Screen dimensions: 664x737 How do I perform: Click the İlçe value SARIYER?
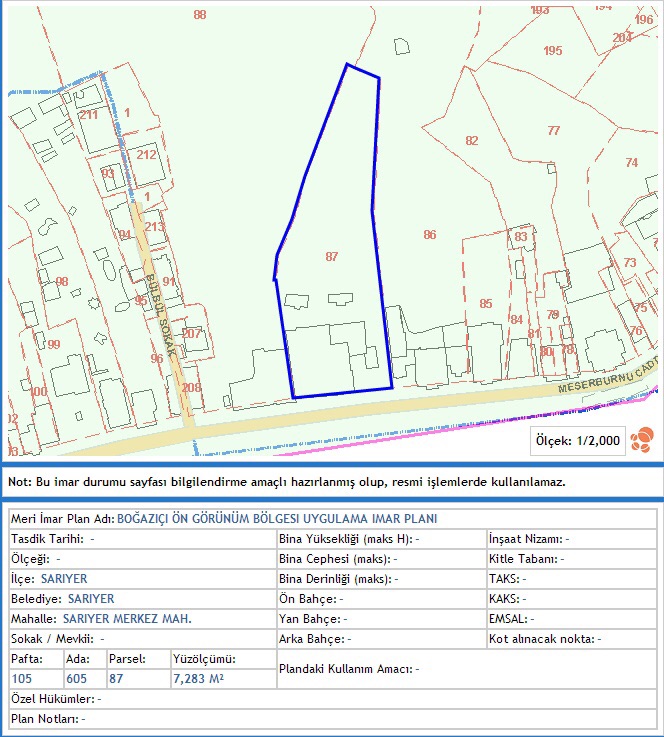click(x=64, y=579)
